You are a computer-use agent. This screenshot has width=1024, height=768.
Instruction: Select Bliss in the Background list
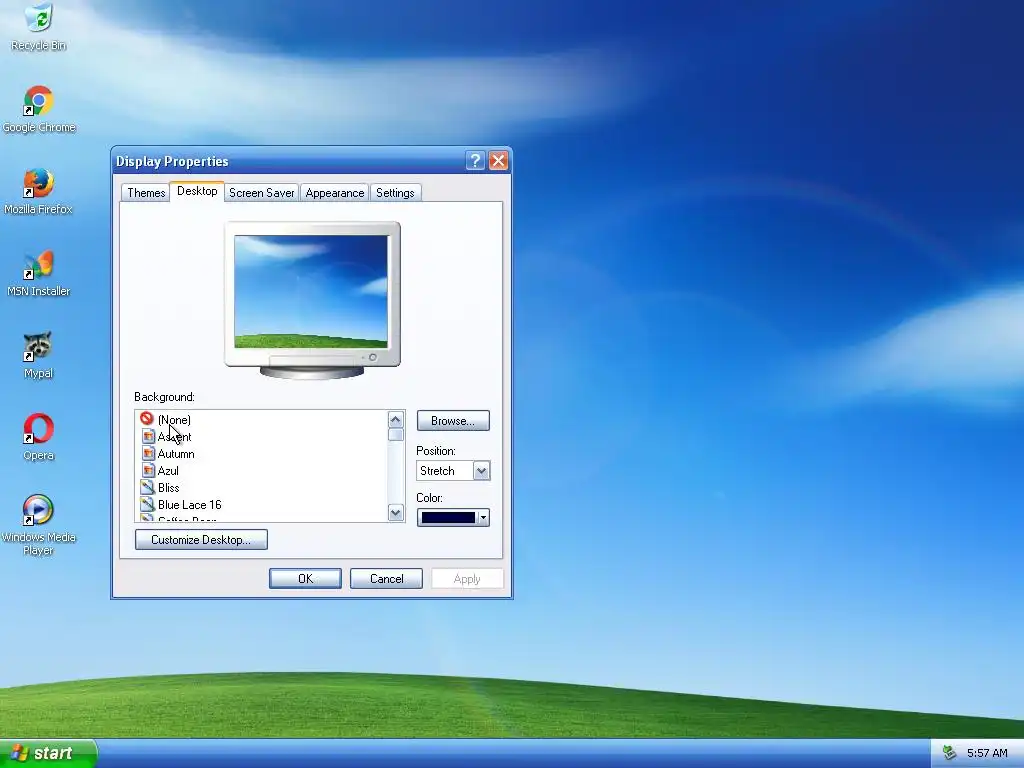168,488
